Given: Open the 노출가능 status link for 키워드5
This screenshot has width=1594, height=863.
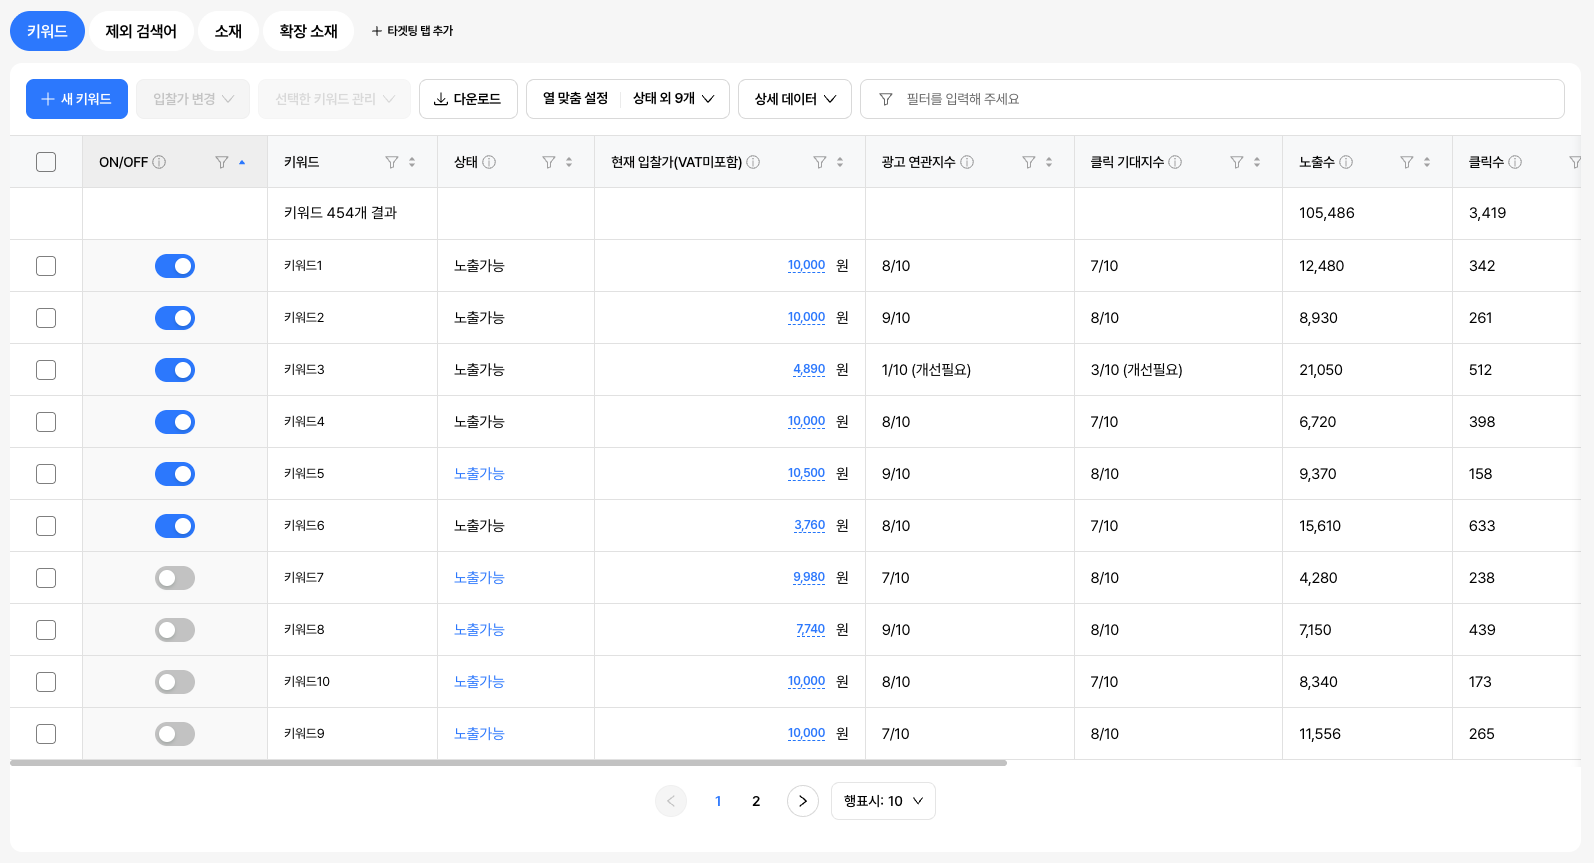Looking at the screenshot, I should [479, 474].
